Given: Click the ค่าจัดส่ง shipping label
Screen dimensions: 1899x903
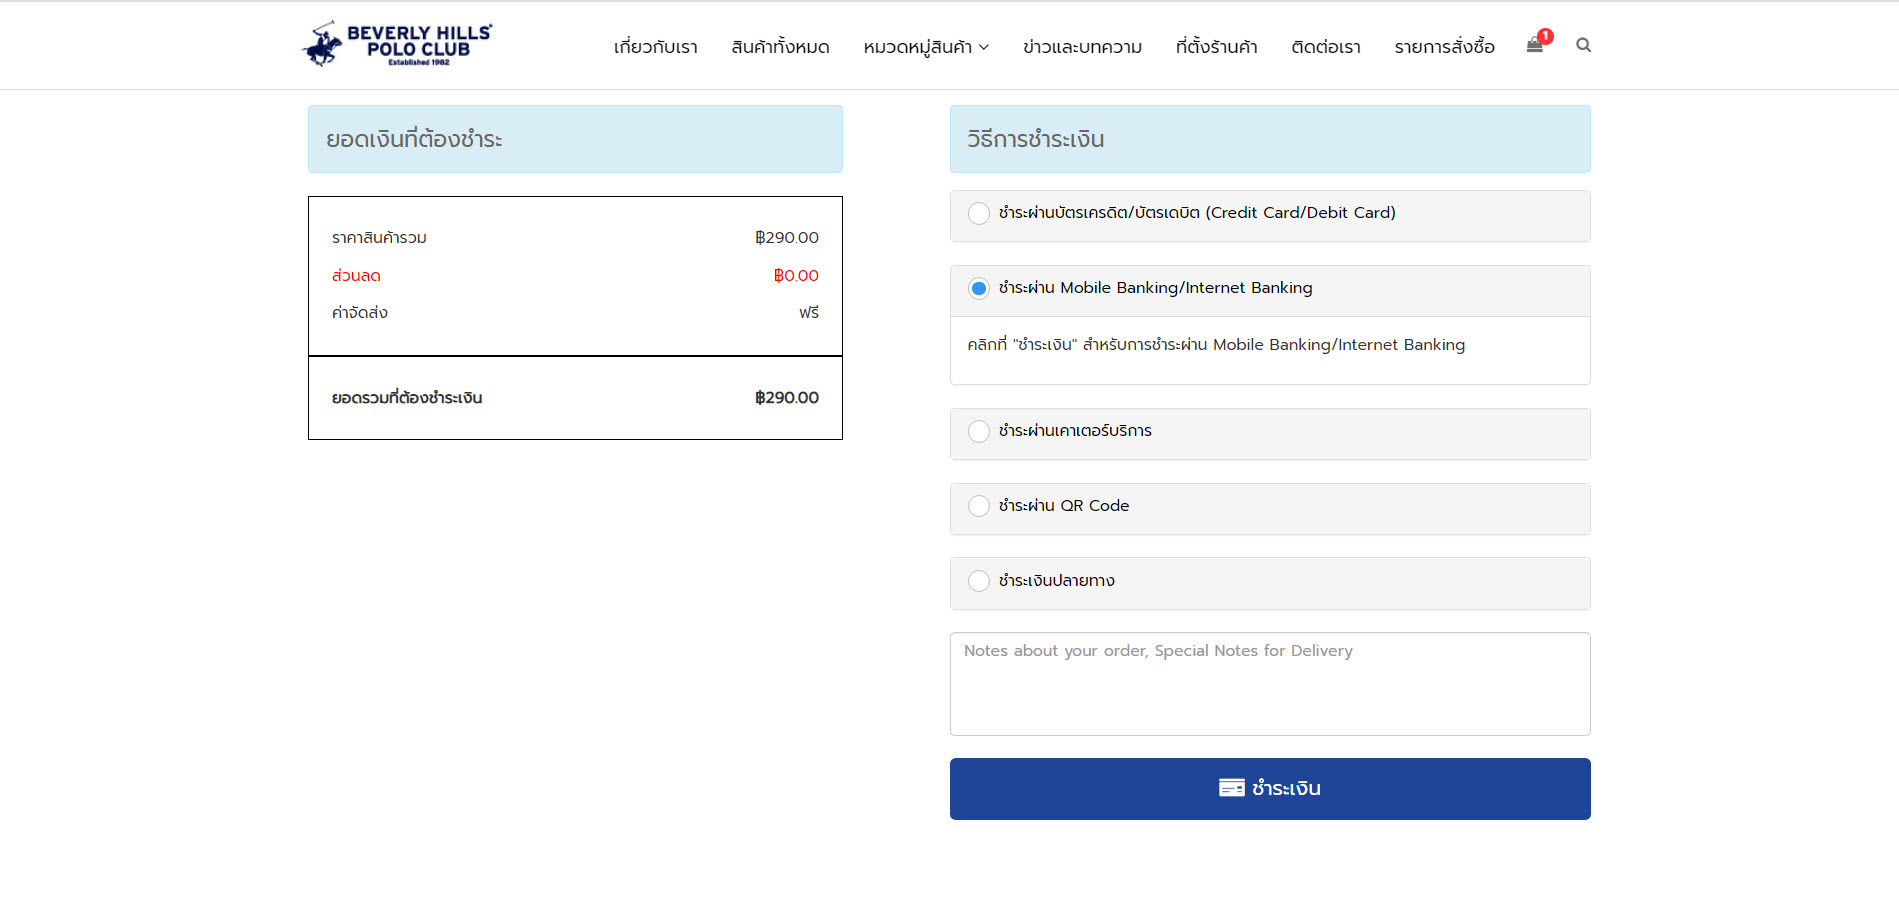Looking at the screenshot, I should [360, 313].
